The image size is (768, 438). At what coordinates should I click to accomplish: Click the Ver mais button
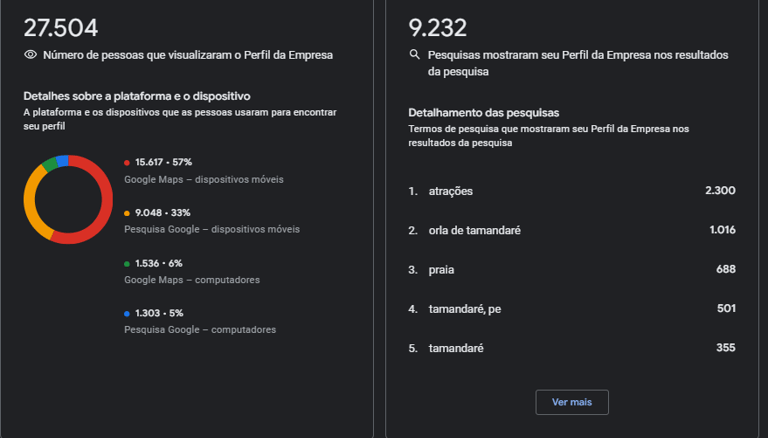click(x=572, y=402)
